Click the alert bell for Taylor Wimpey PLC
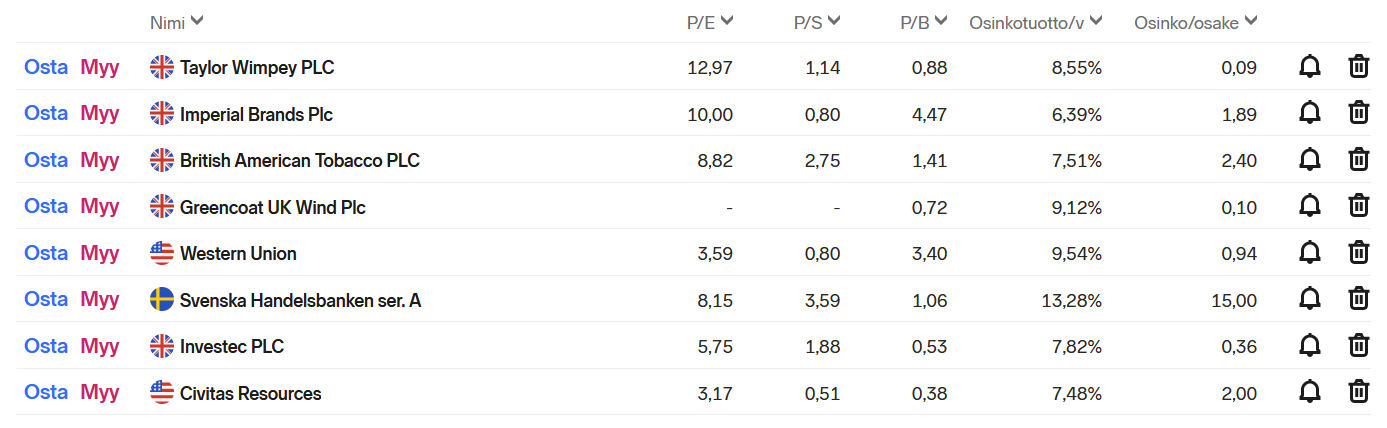Image resolution: width=1387 pixels, height=428 pixels. (1309, 67)
